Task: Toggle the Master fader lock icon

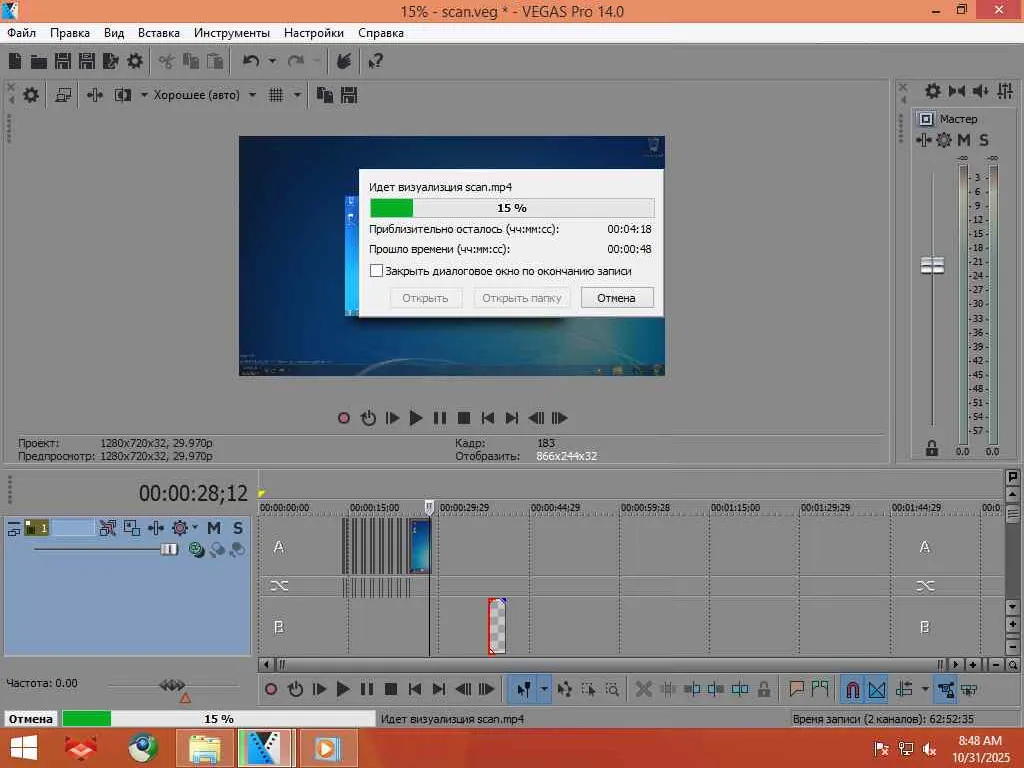Action: (x=932, y=448)
